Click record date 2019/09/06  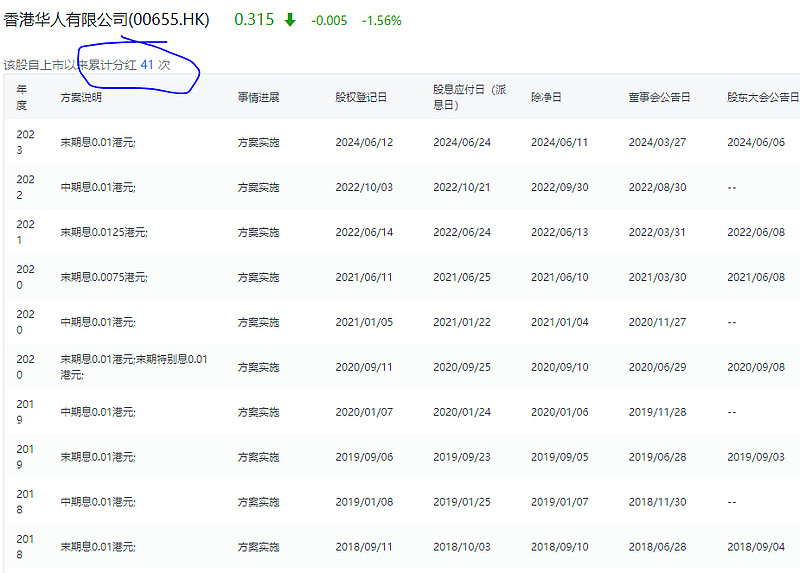coord(364,457)
